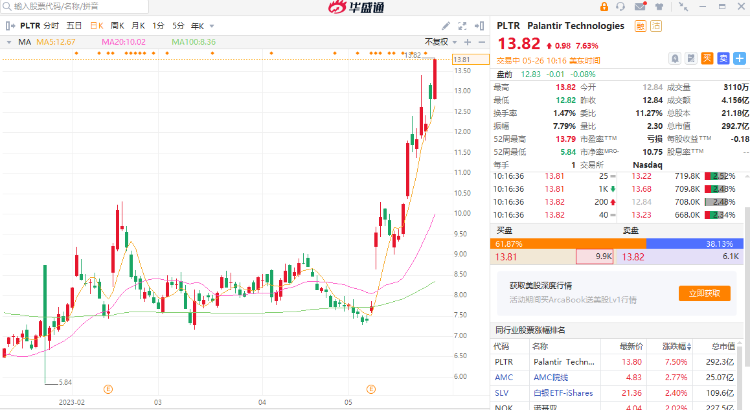Select the pencil drawing tool
The height and width of the screenshot is (410, 750).
(x=445, y=26)
